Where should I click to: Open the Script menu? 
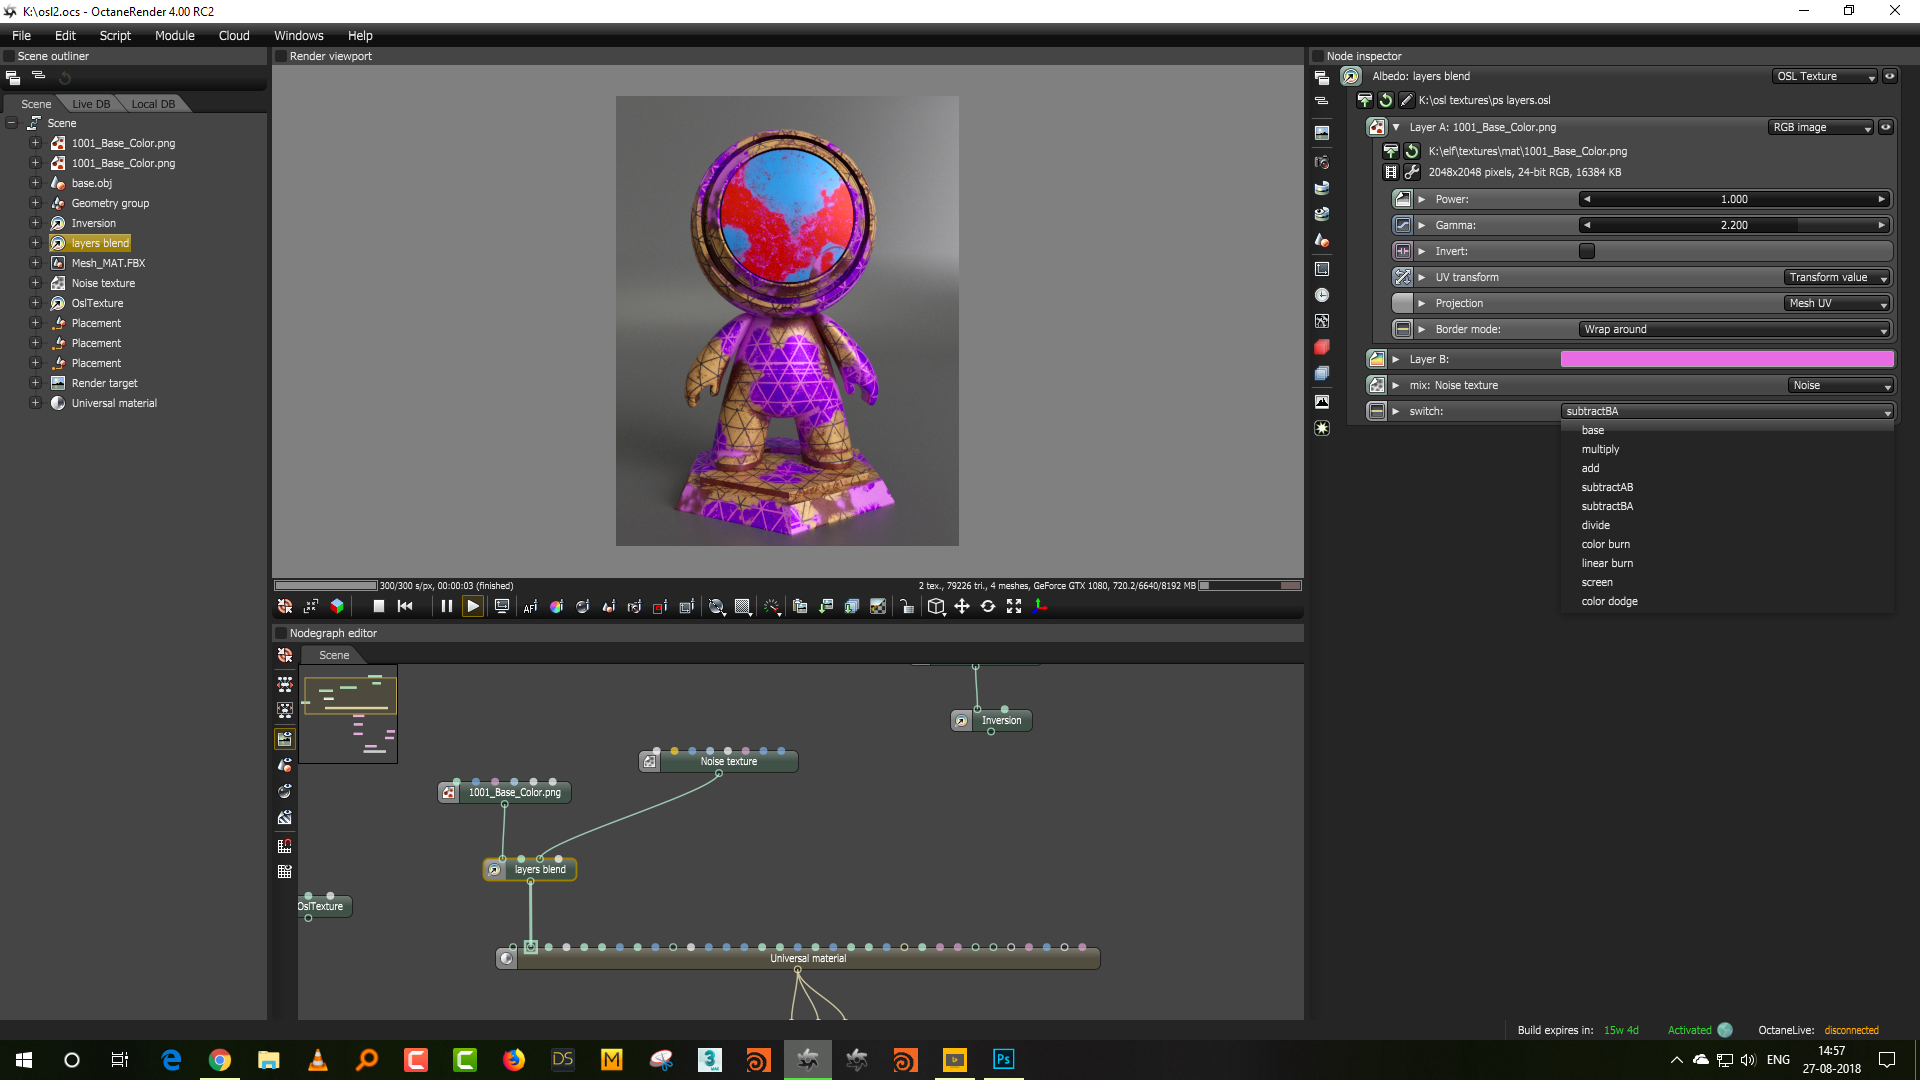click(x=115, y=35)
